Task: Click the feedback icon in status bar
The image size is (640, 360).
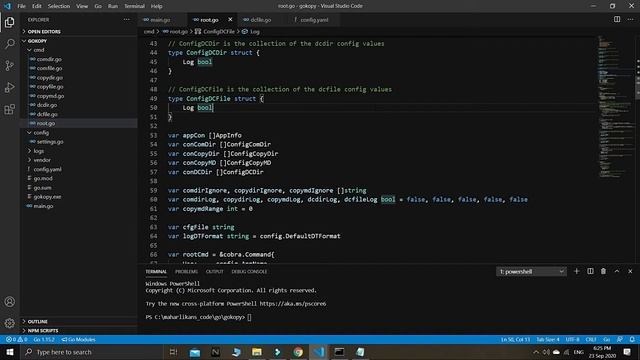Action: pyautogui.click(x=620, y=340)
